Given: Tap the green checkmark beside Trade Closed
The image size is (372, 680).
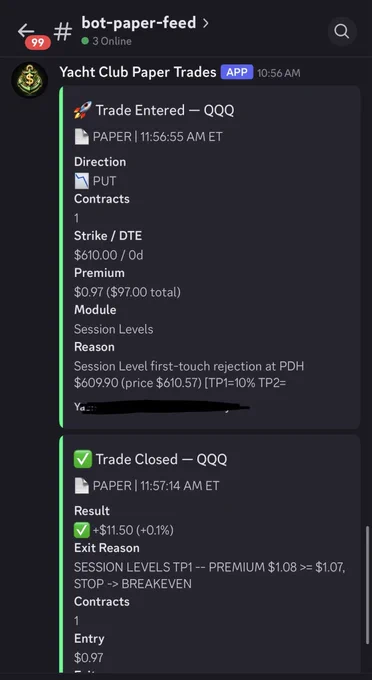Looking at the screenshot, I should pyautogui.click(x=82, y=459).
